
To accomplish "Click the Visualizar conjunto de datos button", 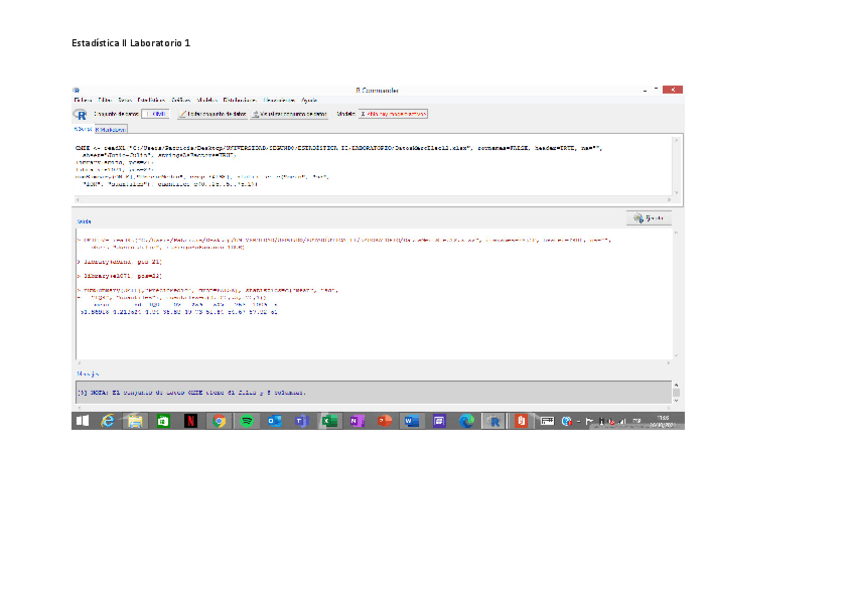I will point(289,114).
